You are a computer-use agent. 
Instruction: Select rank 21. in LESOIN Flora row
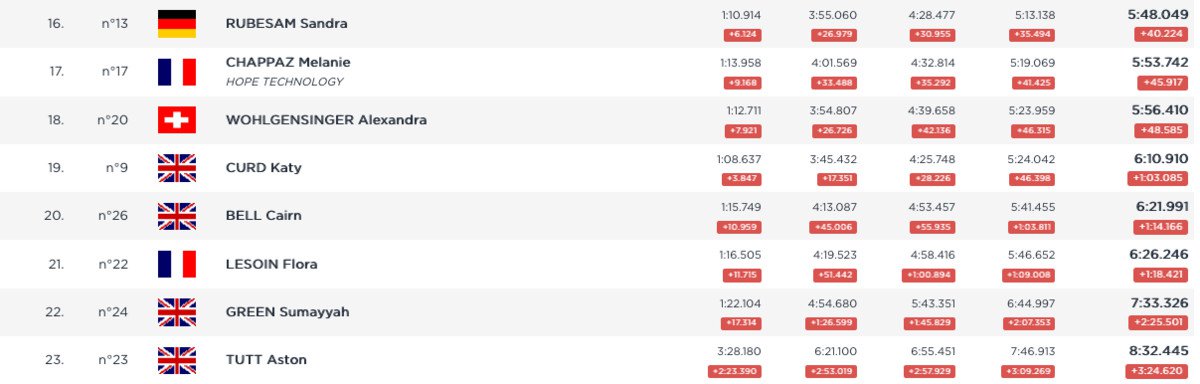point(55,264)
